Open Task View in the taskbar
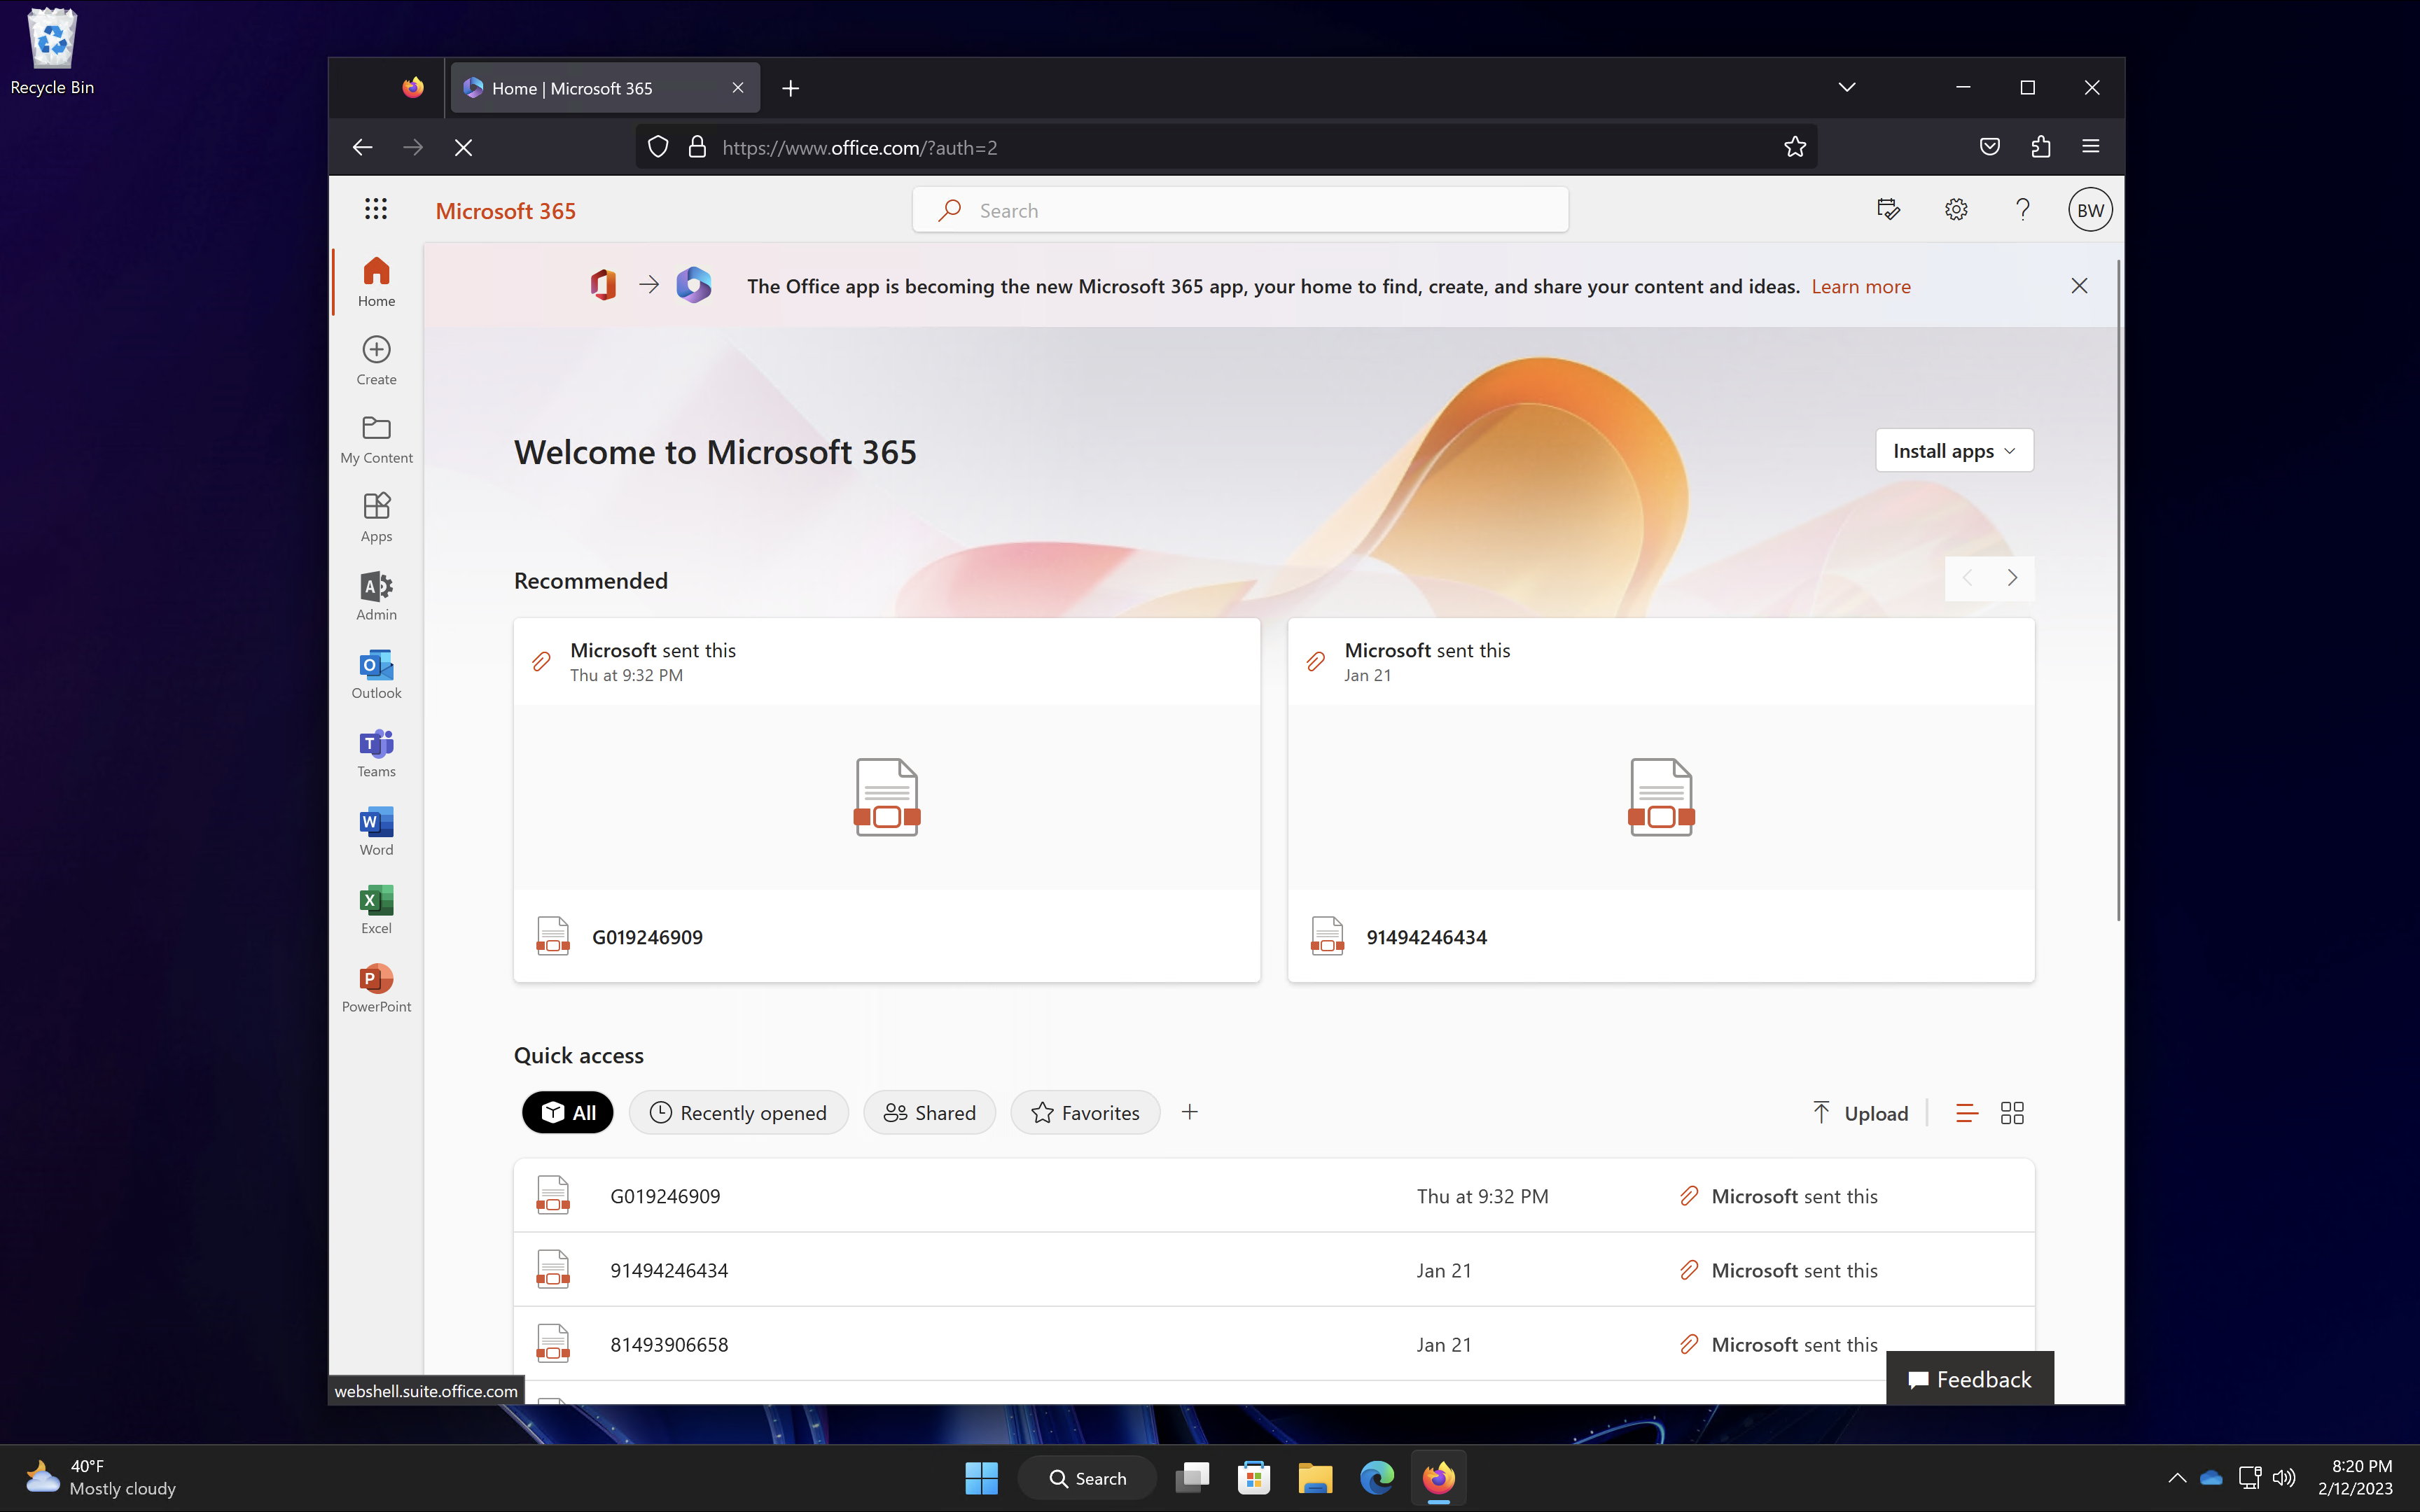The image size is (2420, 1512). [x=1192, y=1478]
